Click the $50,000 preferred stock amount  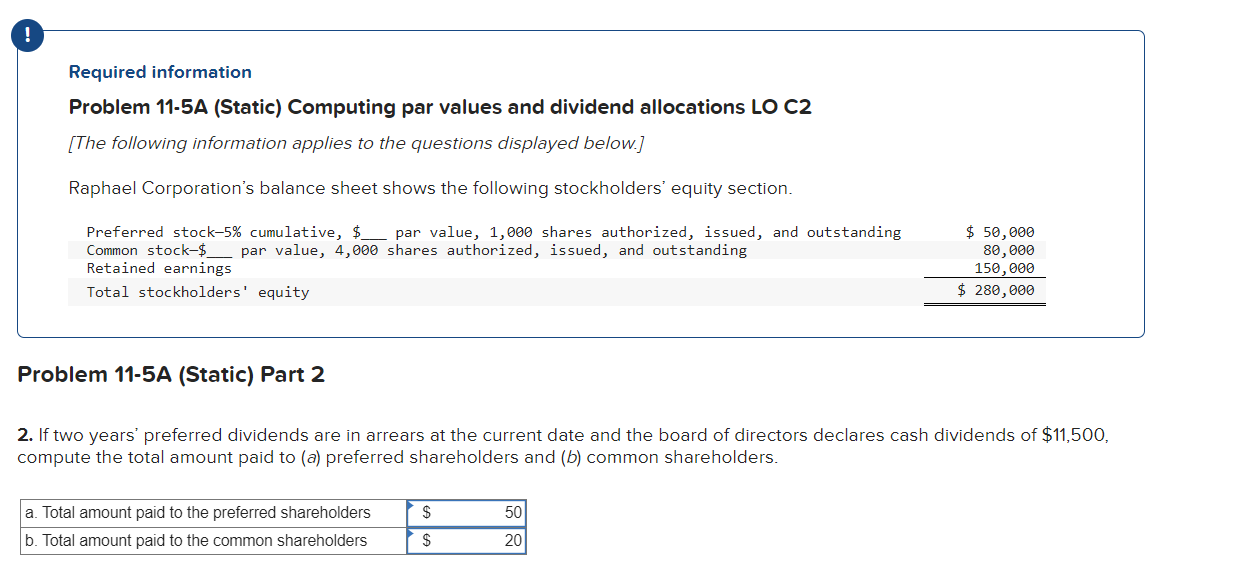(x=1000, y=231)
